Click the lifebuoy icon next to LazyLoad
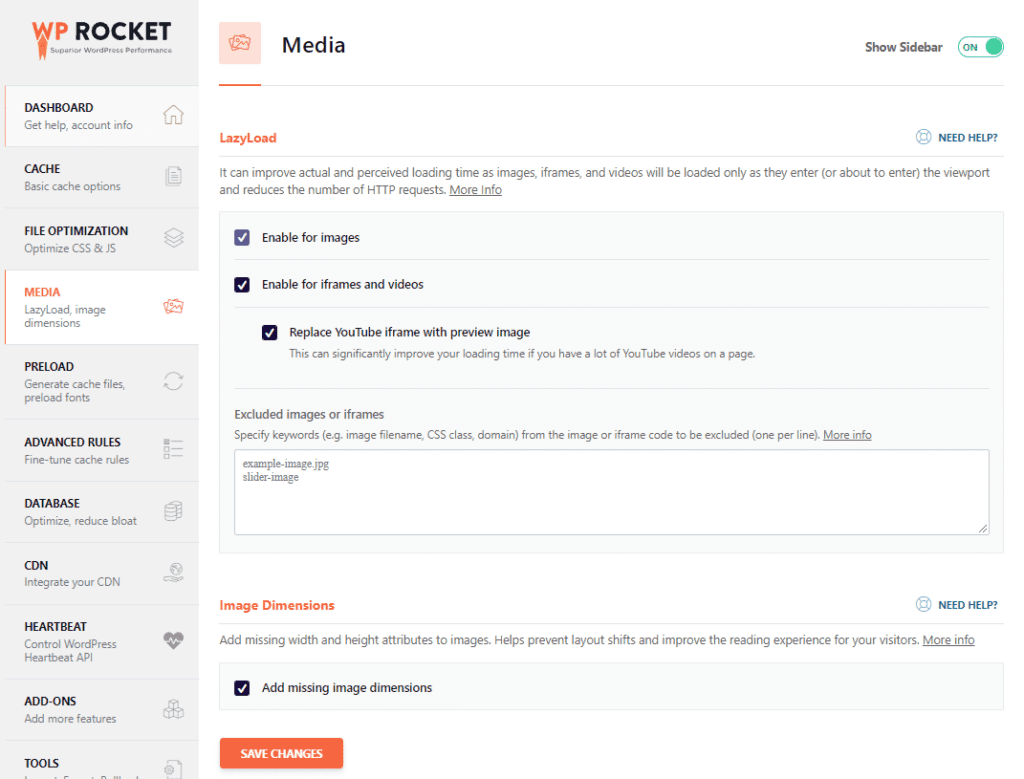The height and width of the screenshot is (779, 1024). [x=922, y=137]
